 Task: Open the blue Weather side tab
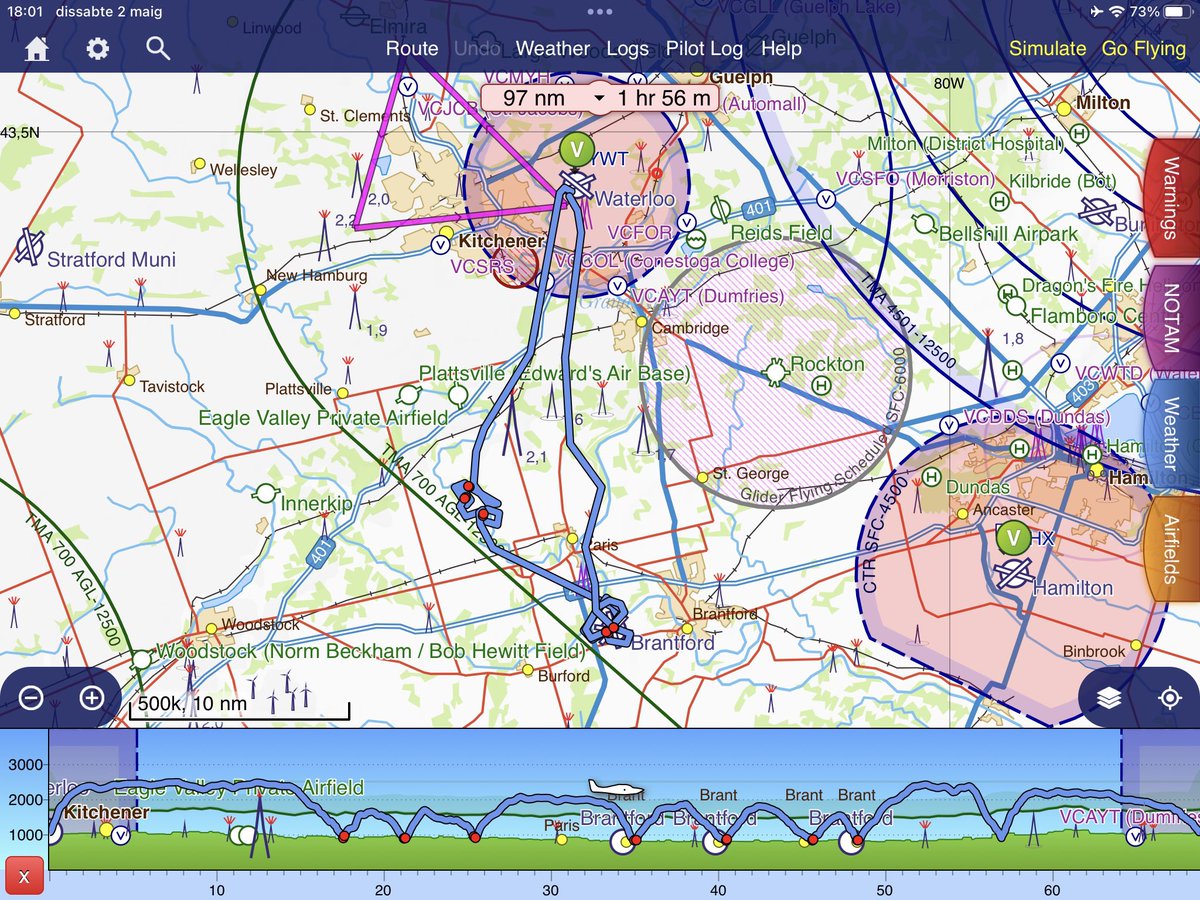(1171, 434)
